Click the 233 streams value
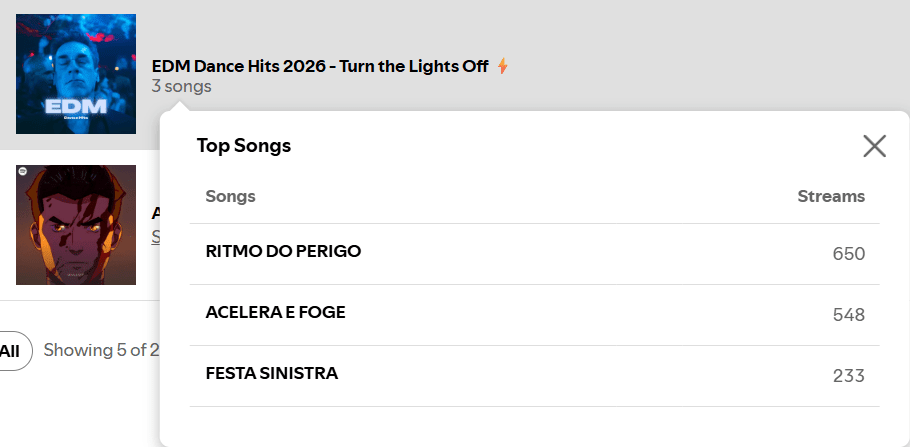This screenshot has height=447, width=910. click(848, 376)
